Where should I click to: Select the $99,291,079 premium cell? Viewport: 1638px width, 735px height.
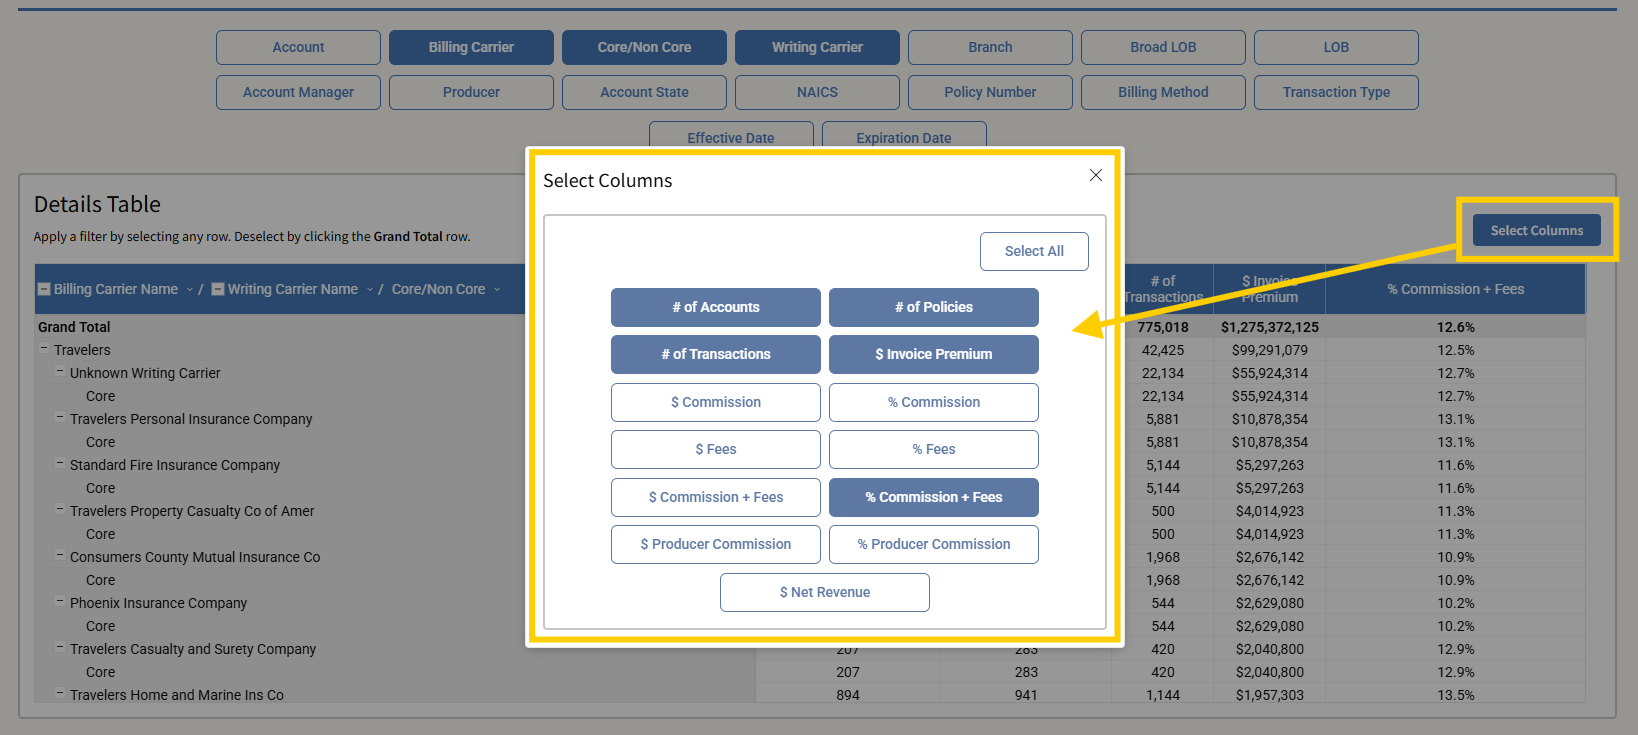click(x=1270, y=350)
